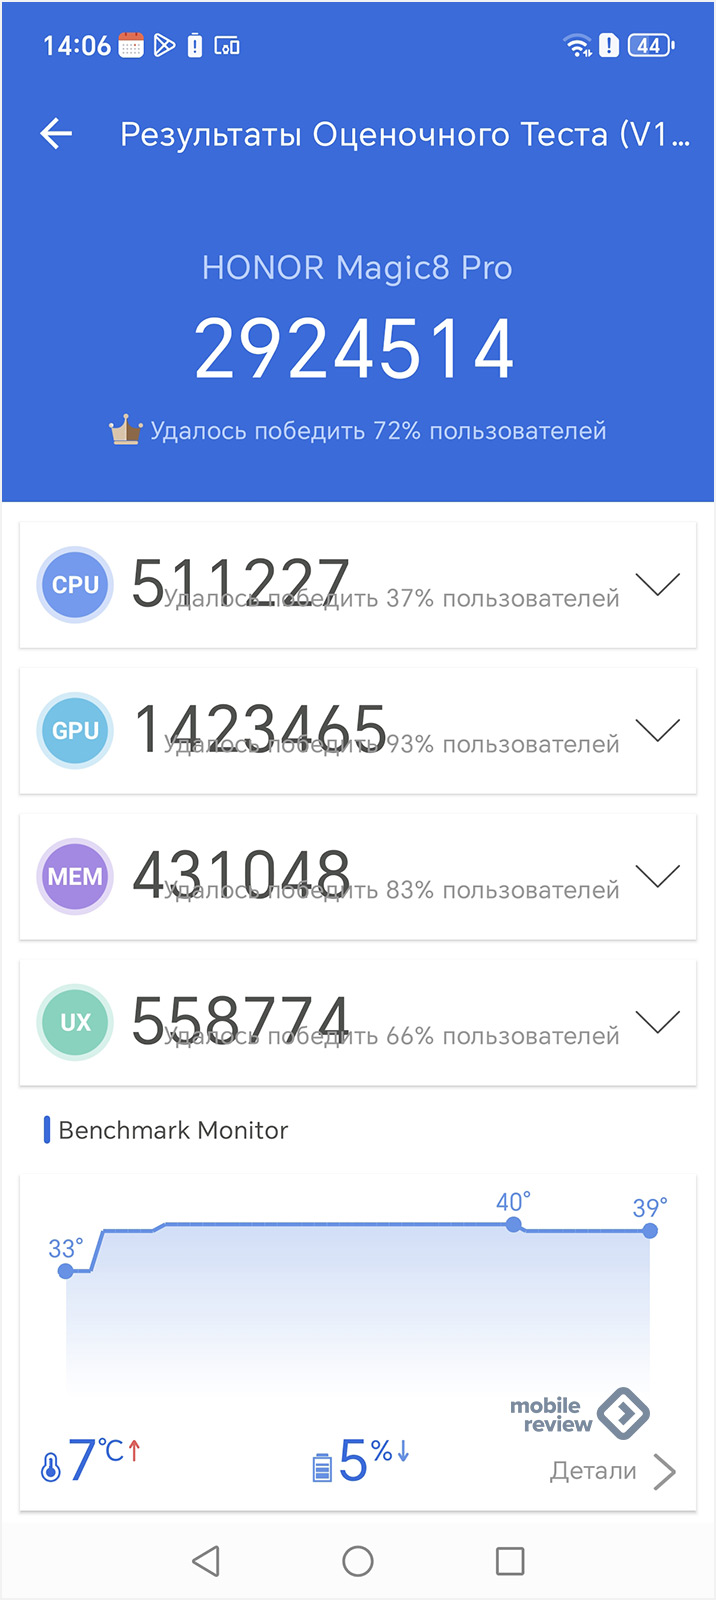Expand the MEM score details chevron
Viewport: 716px width, 1600px height.
click(657, 877)
